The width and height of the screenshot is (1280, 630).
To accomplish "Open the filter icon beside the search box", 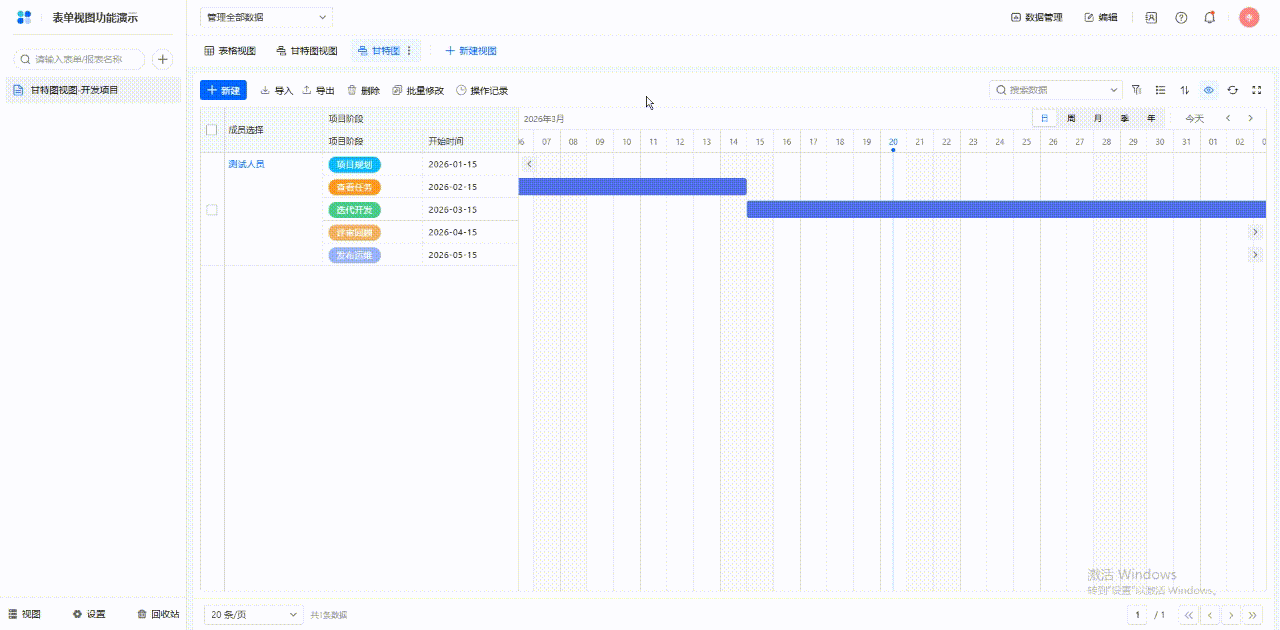I will [x=1136, y=90].
